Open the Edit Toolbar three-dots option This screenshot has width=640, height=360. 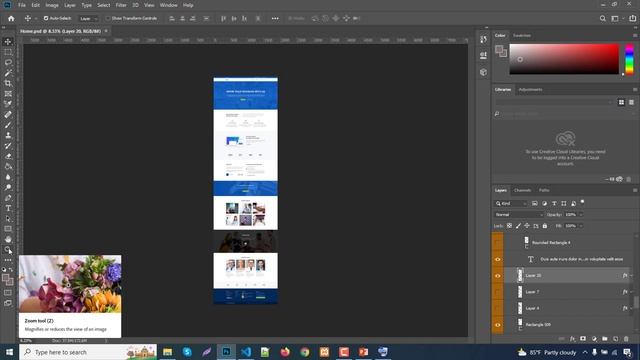tap(8, 260)
